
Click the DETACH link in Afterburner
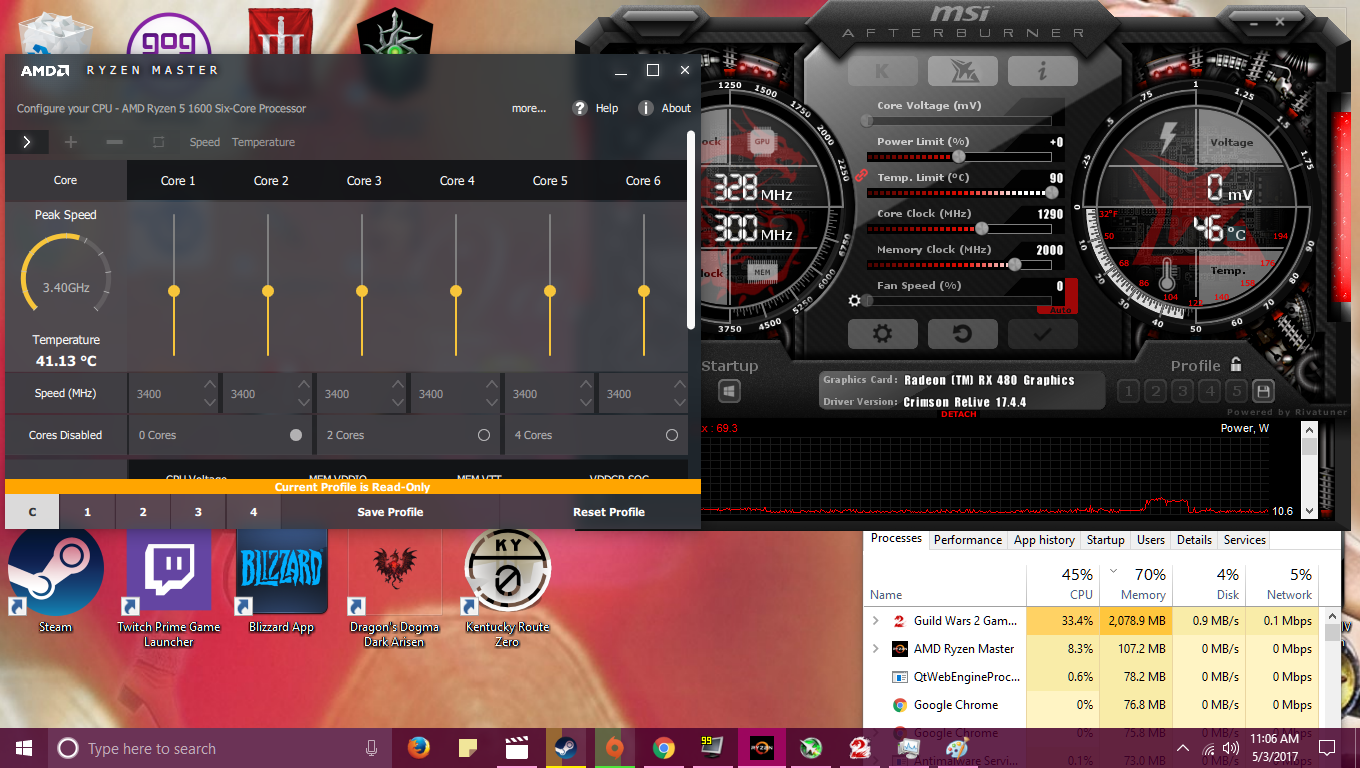(958, 414)
